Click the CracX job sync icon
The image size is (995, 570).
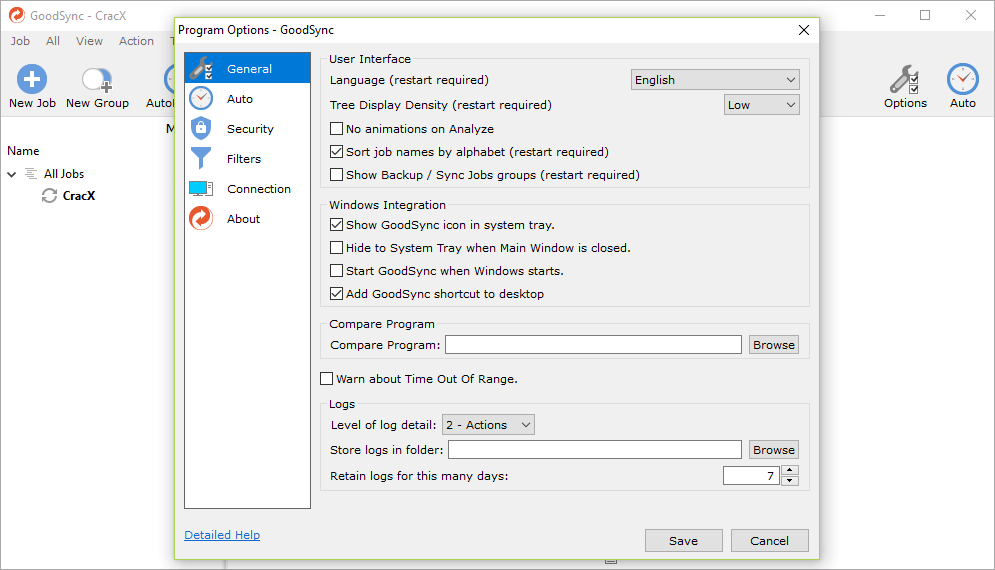tap(49, 196)
